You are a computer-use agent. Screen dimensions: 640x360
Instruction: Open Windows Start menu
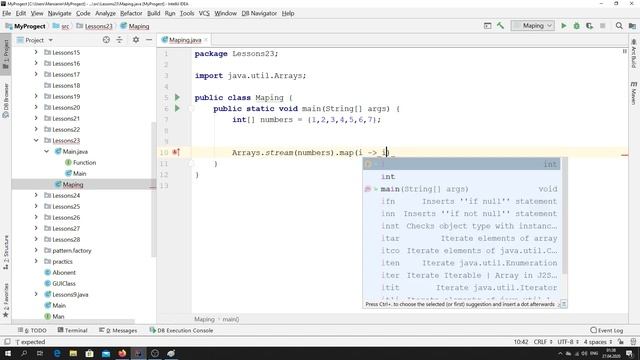pos(8,353)
